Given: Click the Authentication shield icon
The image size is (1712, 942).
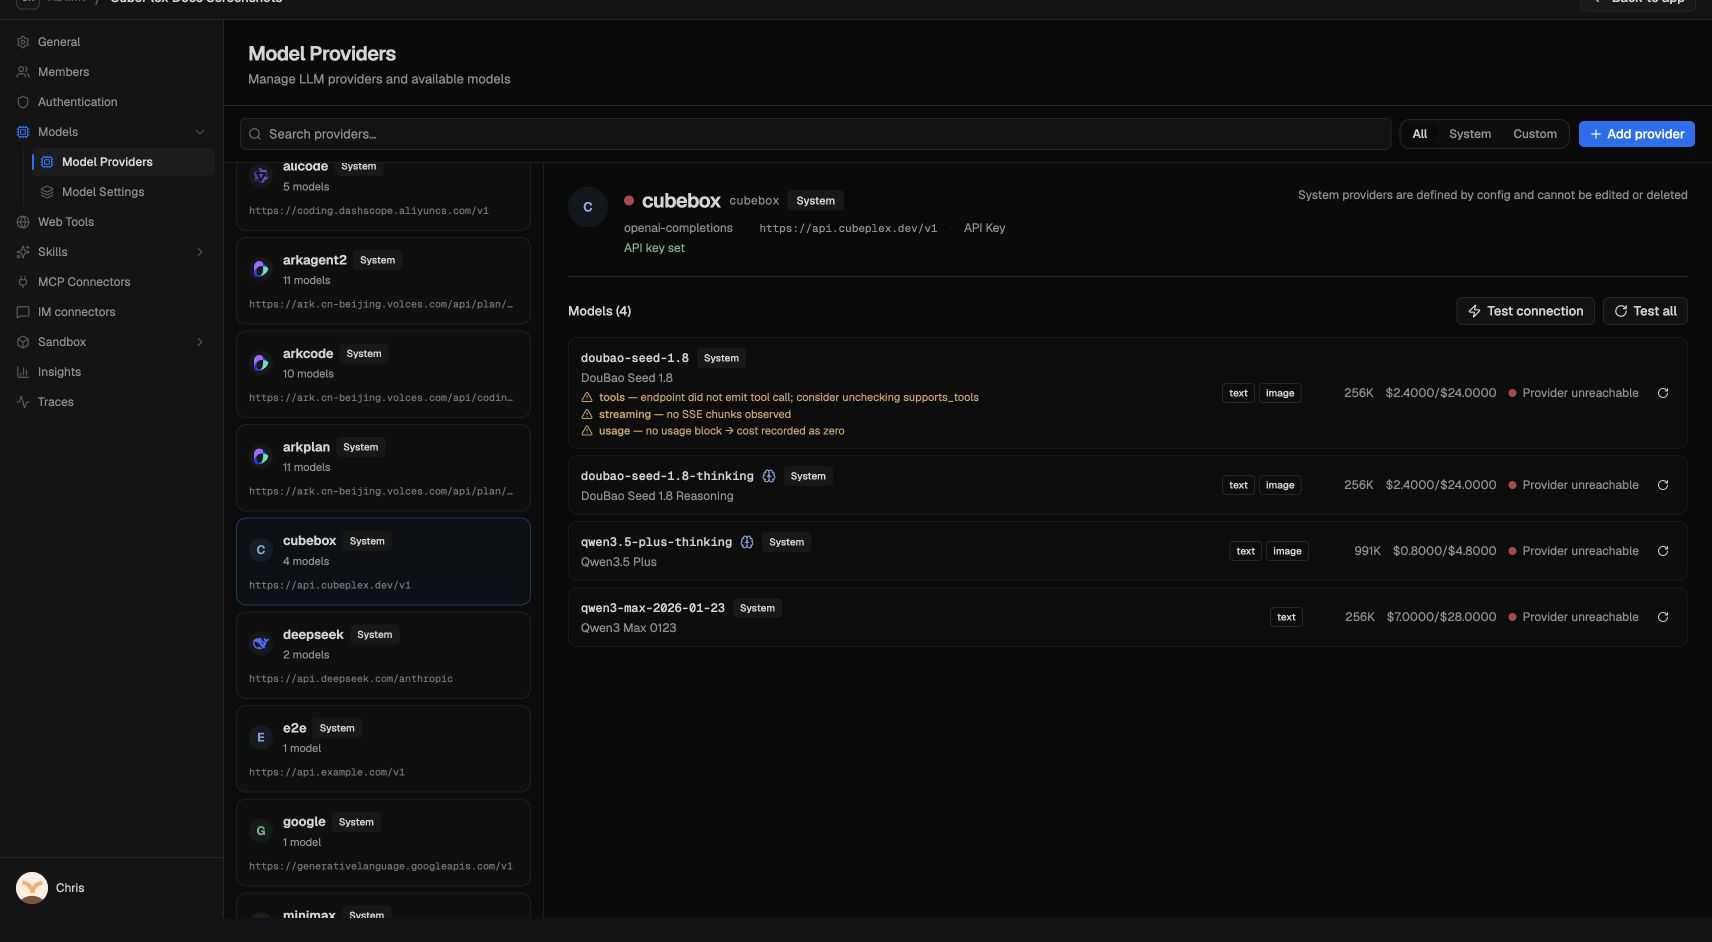Looking at the screenshot, I should pos(23,102).
